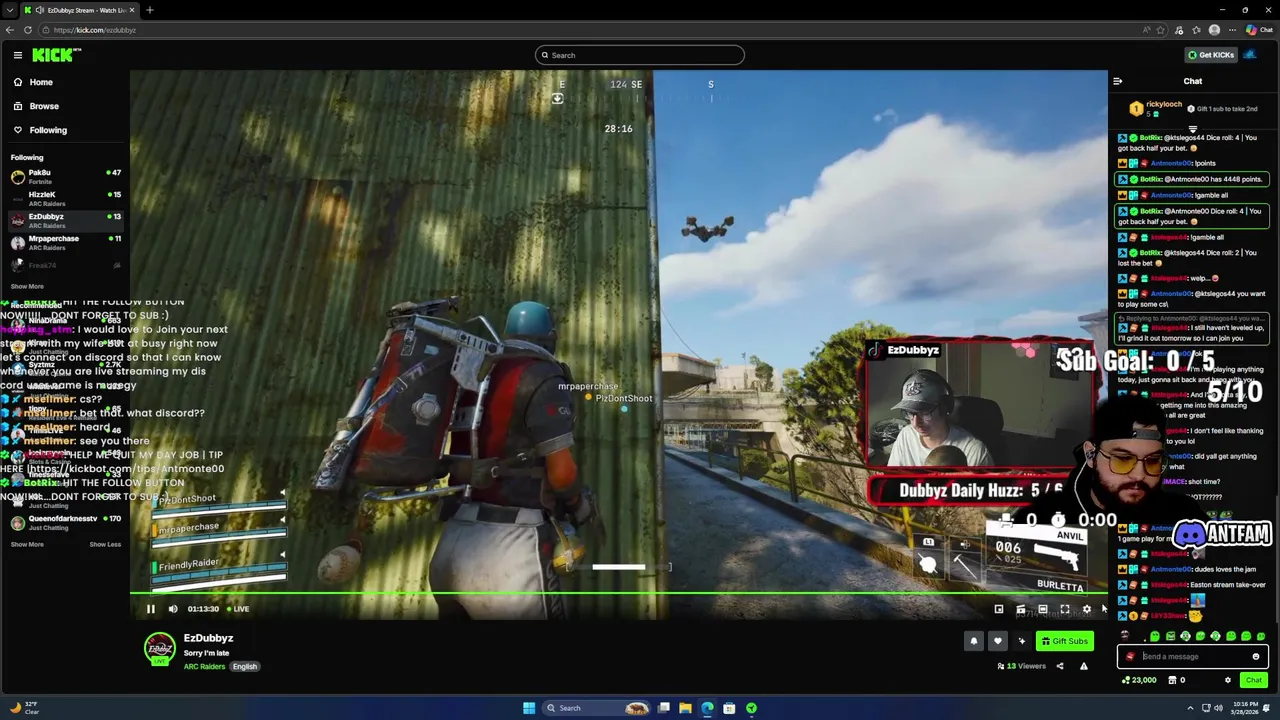Click the Kick logo
Screen dimensions: 1280x720
[55, 55]
